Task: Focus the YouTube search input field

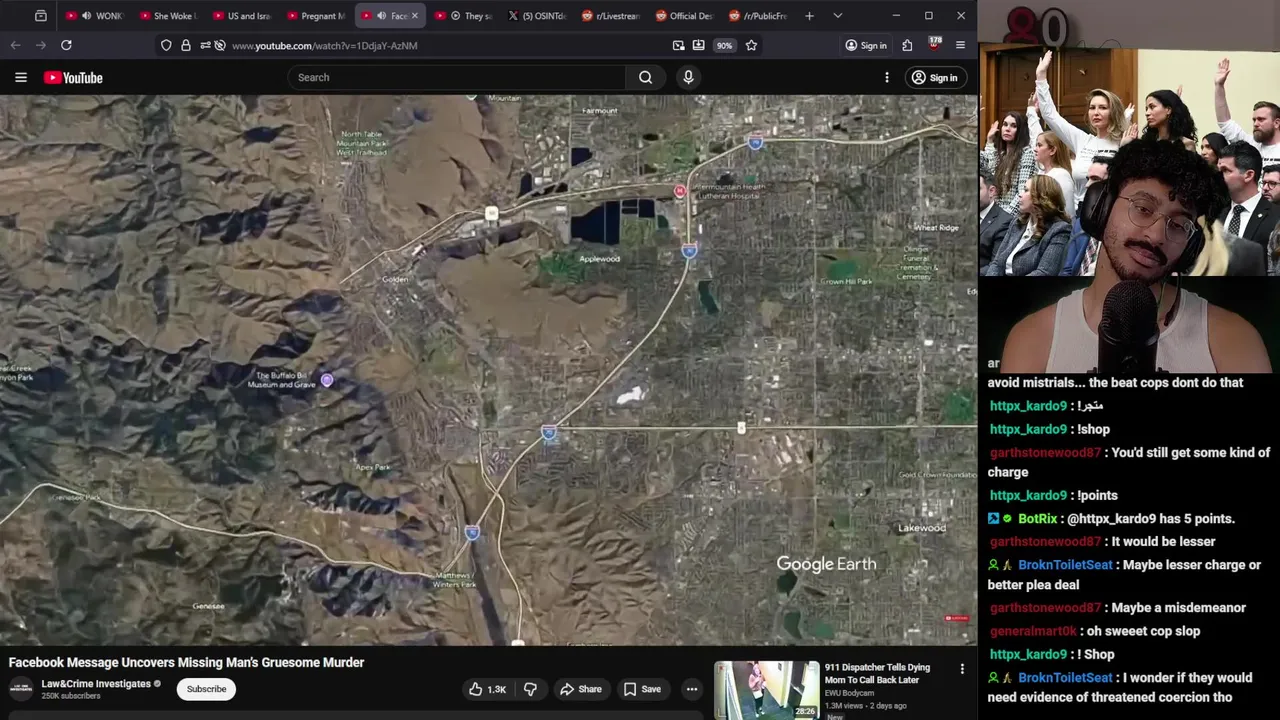Action: pyautogui.click(x=457, y=77)
